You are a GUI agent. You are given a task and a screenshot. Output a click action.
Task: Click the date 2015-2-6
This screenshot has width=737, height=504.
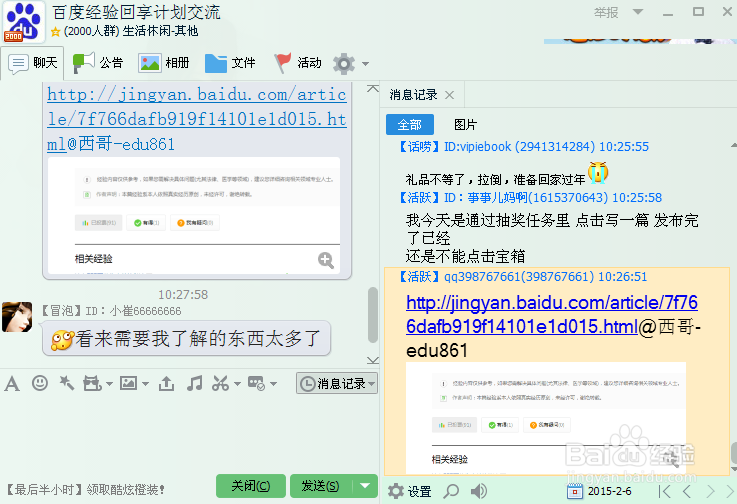click(x=609, y=492)
